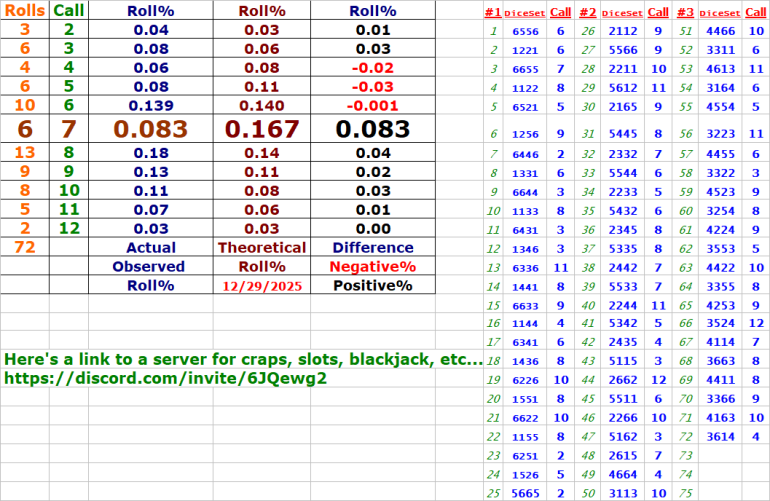
Task: Click the Observed label cell
Action: (x=149, y=267)
